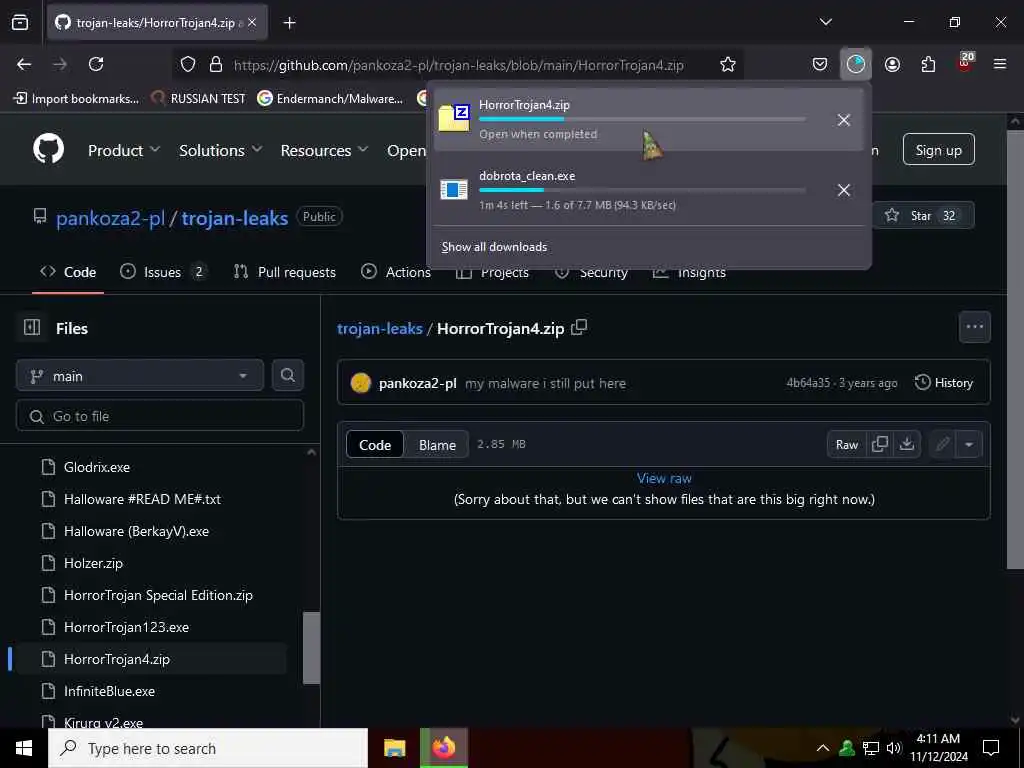Open the Extensions puzzle icon
This screenshot has width=1024, height=768.
928,64
